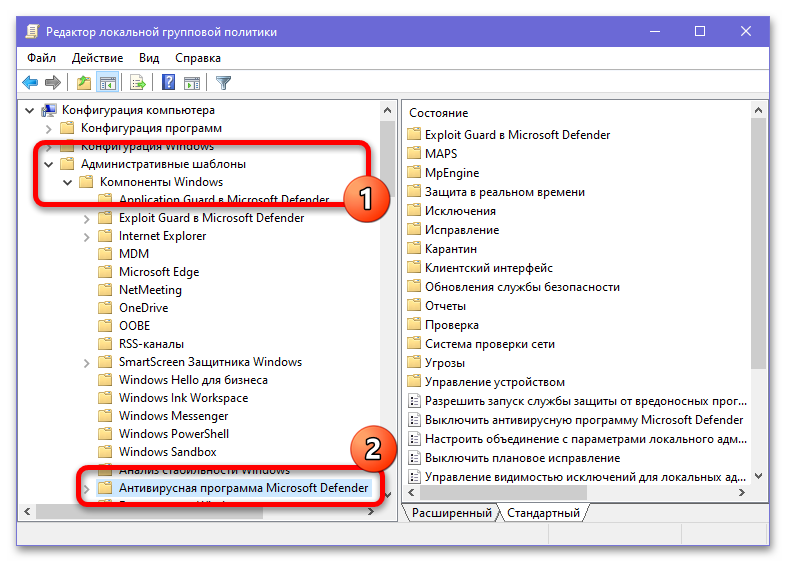Select Windows Ink Workspace tree item
This screenshot has width=786, height=562.
click(183, 398)
